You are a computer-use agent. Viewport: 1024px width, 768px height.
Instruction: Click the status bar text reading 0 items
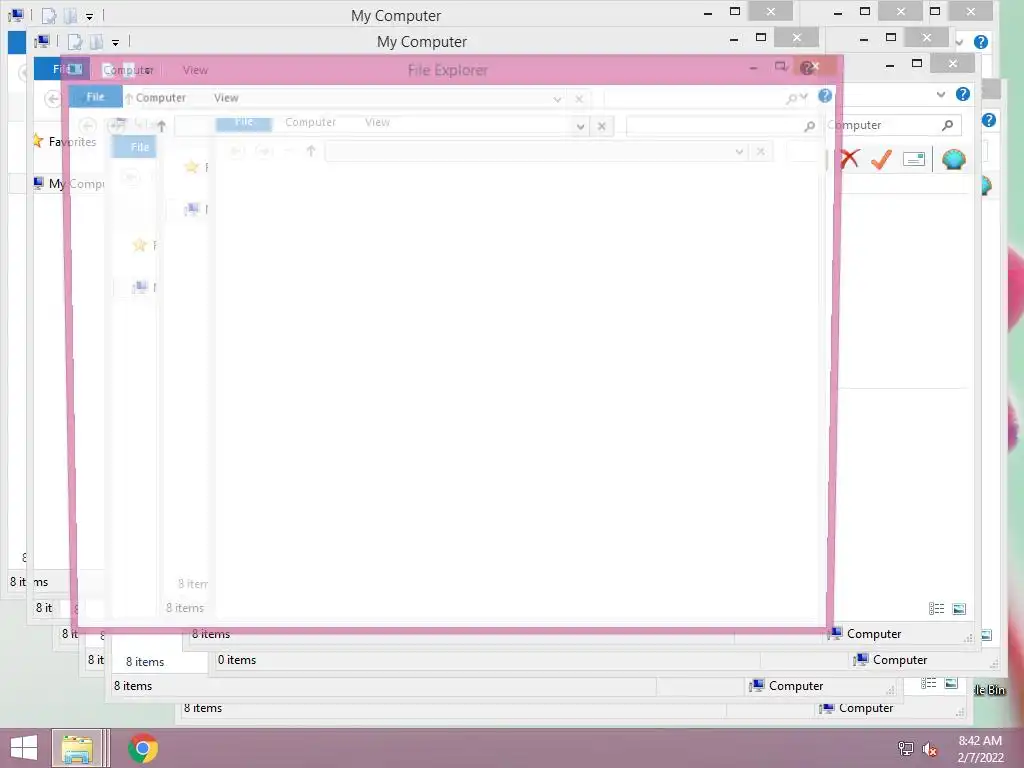coord(237,660)
